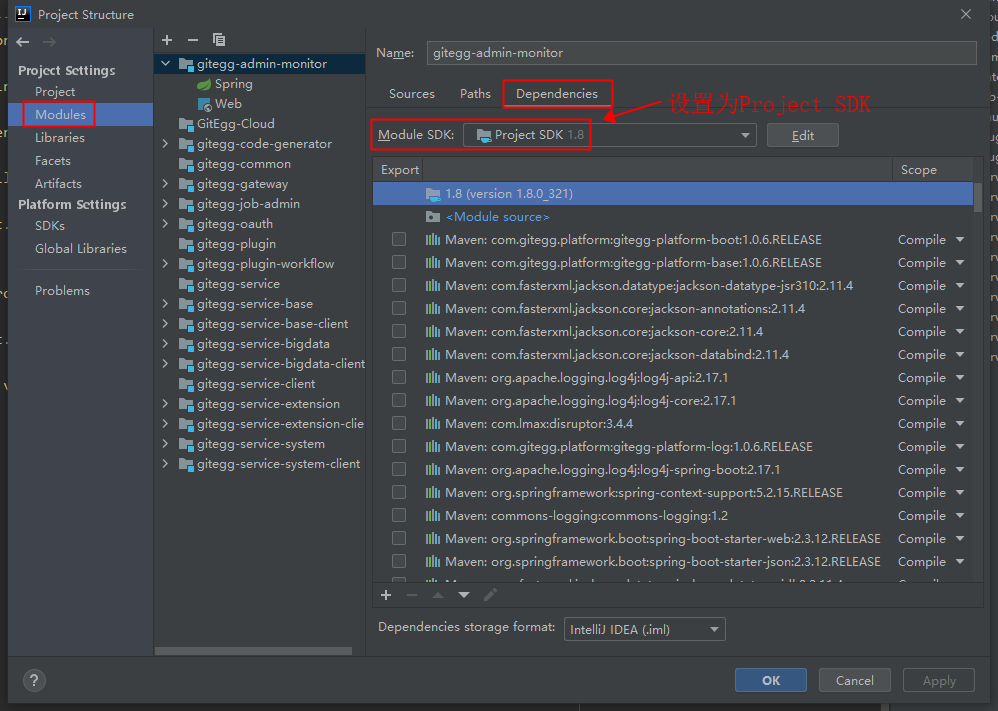998x711 pixels.
Task: Click the gitegg-plugin module folder icon
Action: [x=186, y=244]
